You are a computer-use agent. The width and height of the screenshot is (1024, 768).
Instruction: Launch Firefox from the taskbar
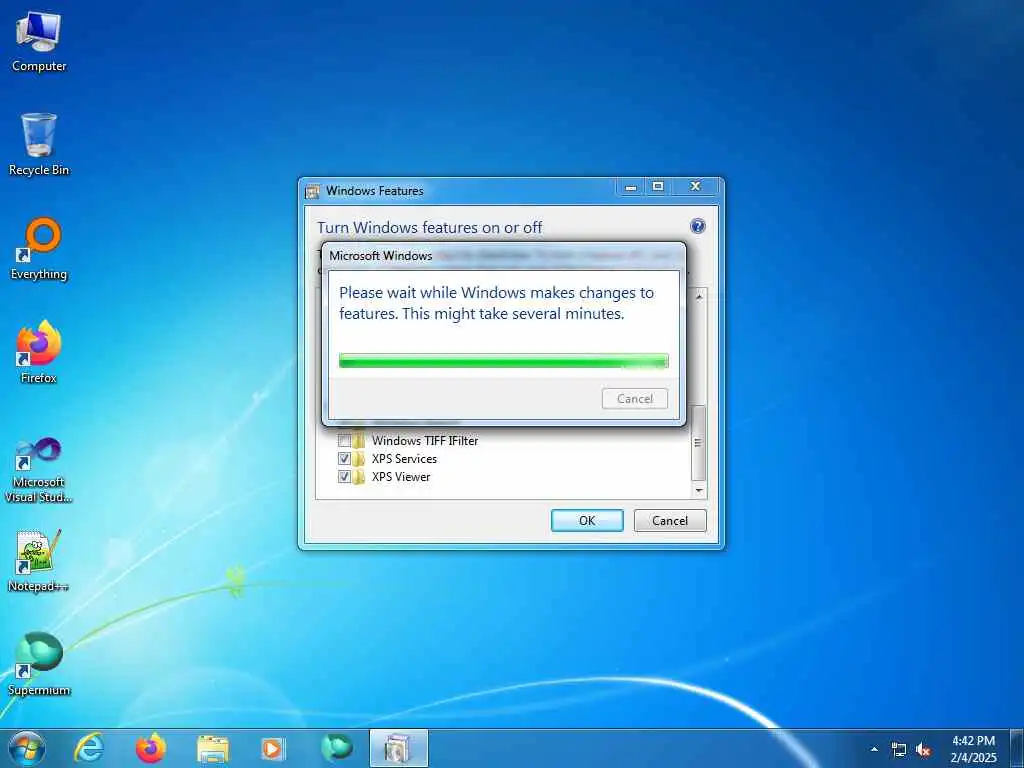[x=151, y=748]
